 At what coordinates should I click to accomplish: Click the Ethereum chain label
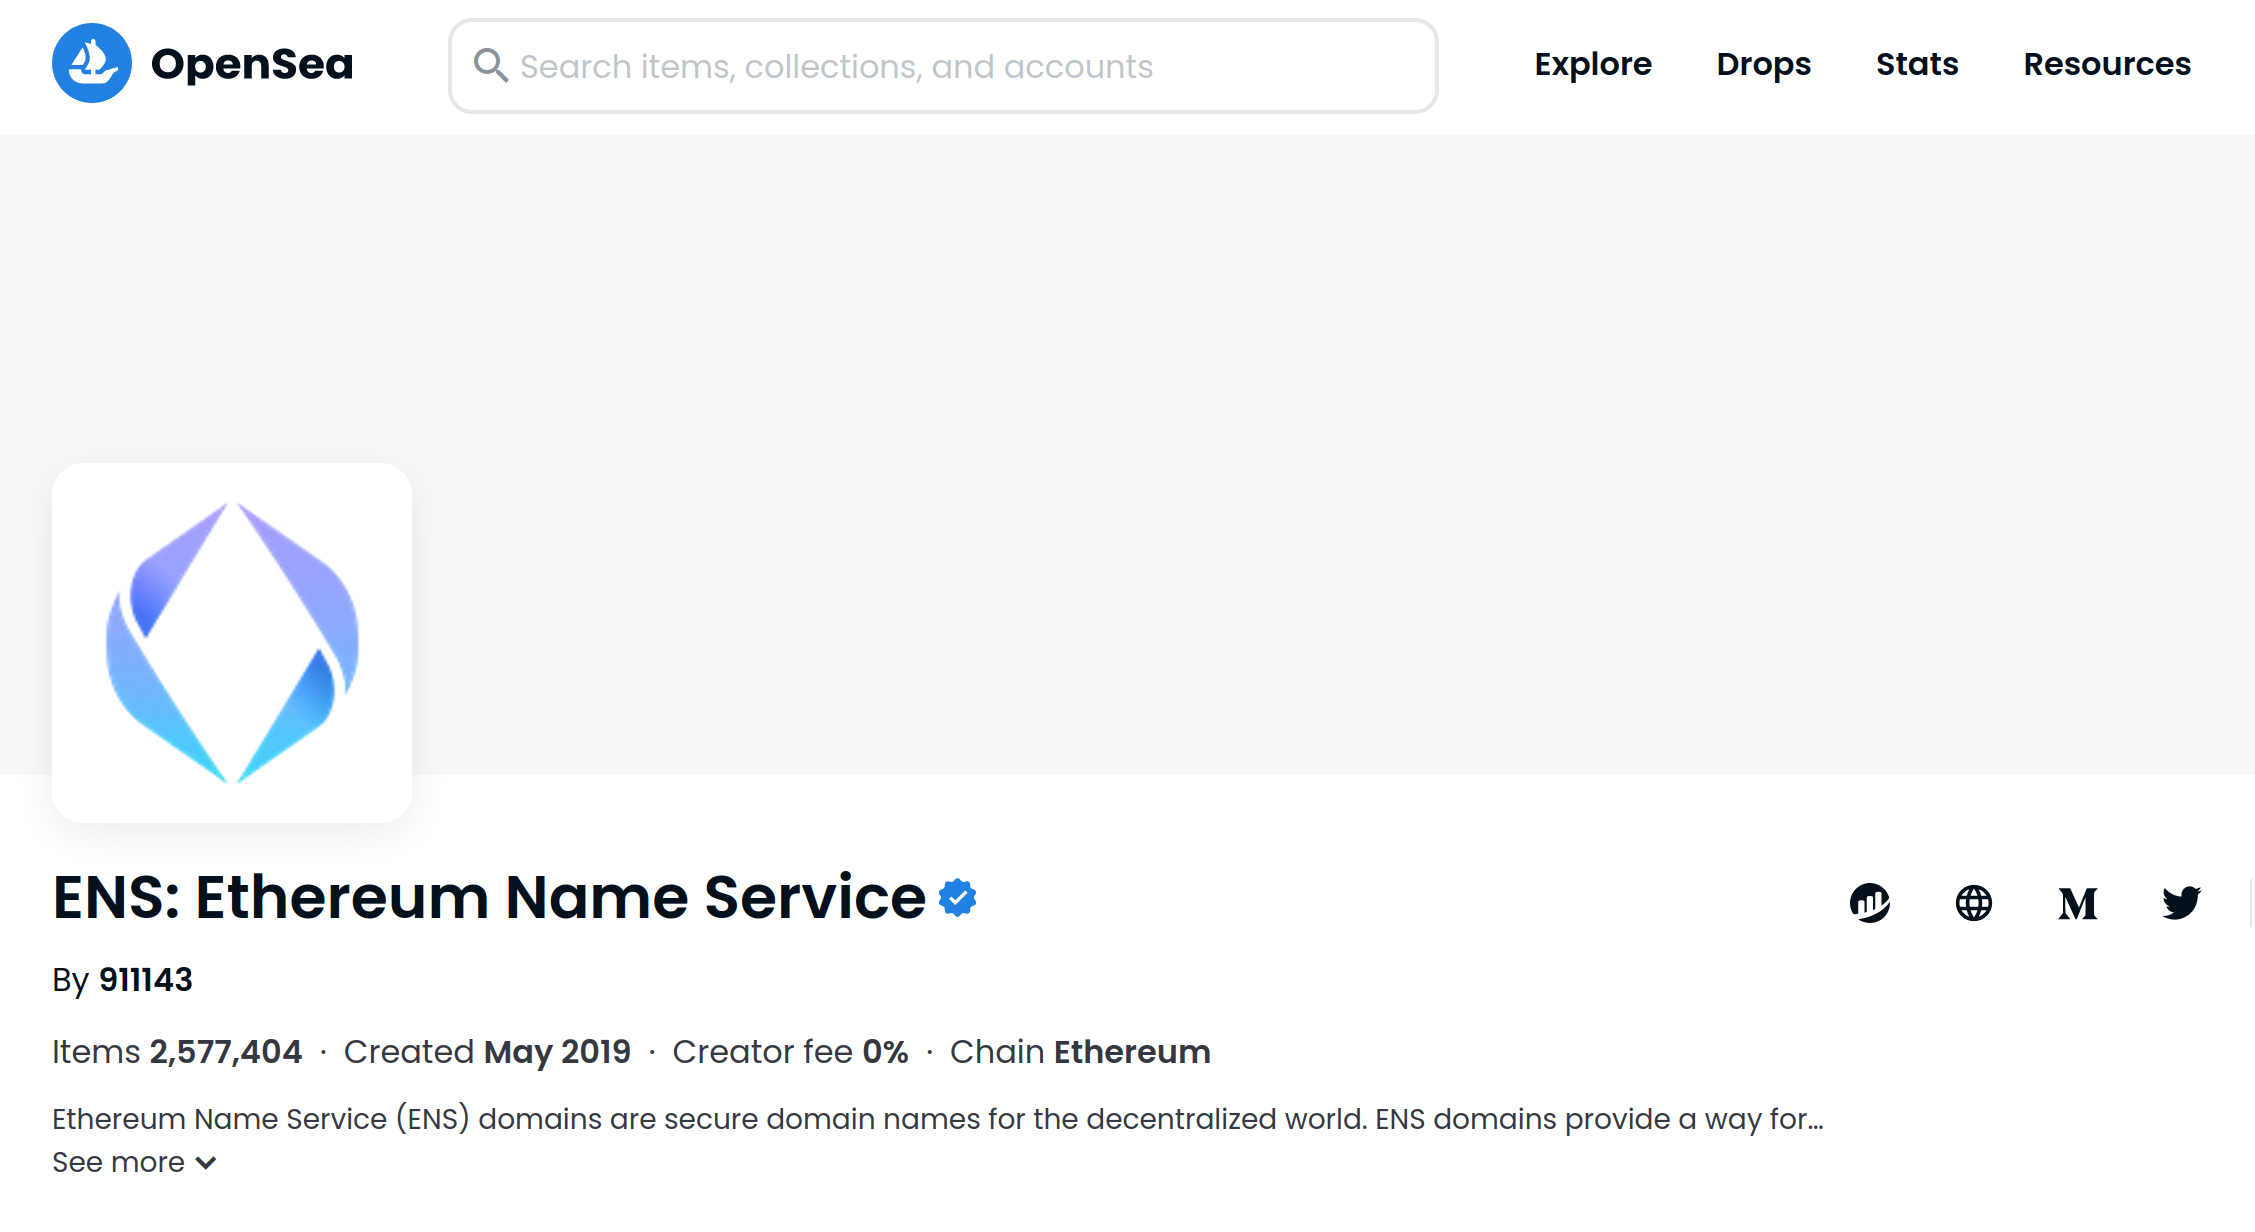point(1132,1052)
